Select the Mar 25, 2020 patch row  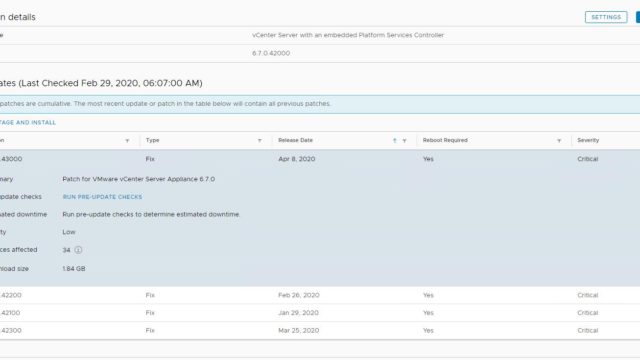320,330
